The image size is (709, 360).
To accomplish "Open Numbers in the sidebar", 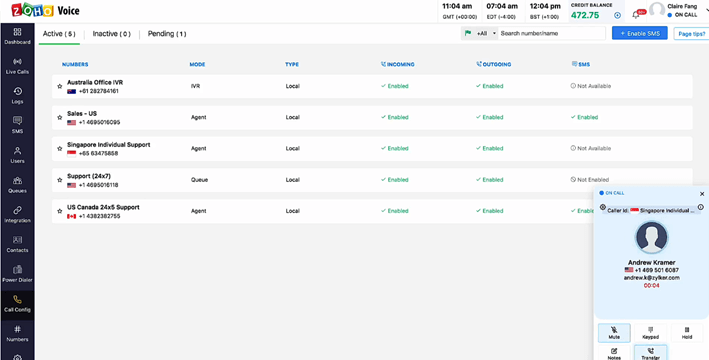I will (17, 334).
